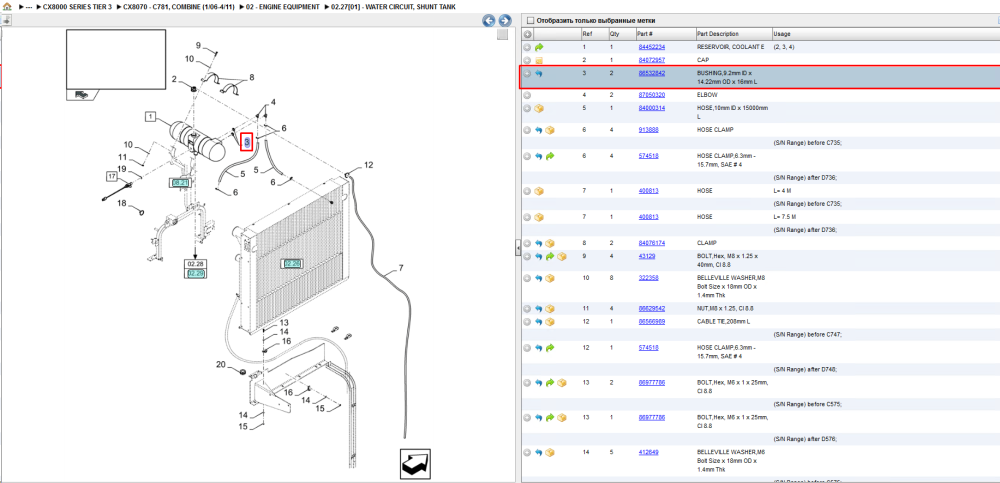
Task: Click the green arrow icon for part 43129
Action: (x=550, y=256)
